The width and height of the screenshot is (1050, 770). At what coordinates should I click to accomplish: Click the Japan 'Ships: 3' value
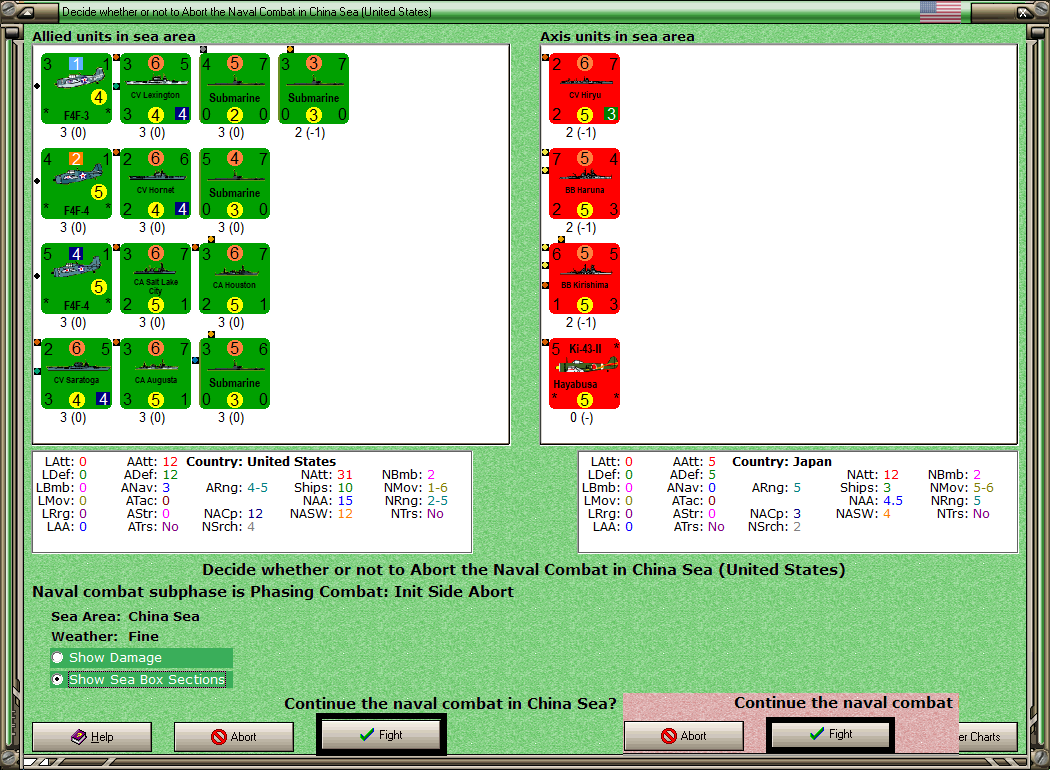865,487
